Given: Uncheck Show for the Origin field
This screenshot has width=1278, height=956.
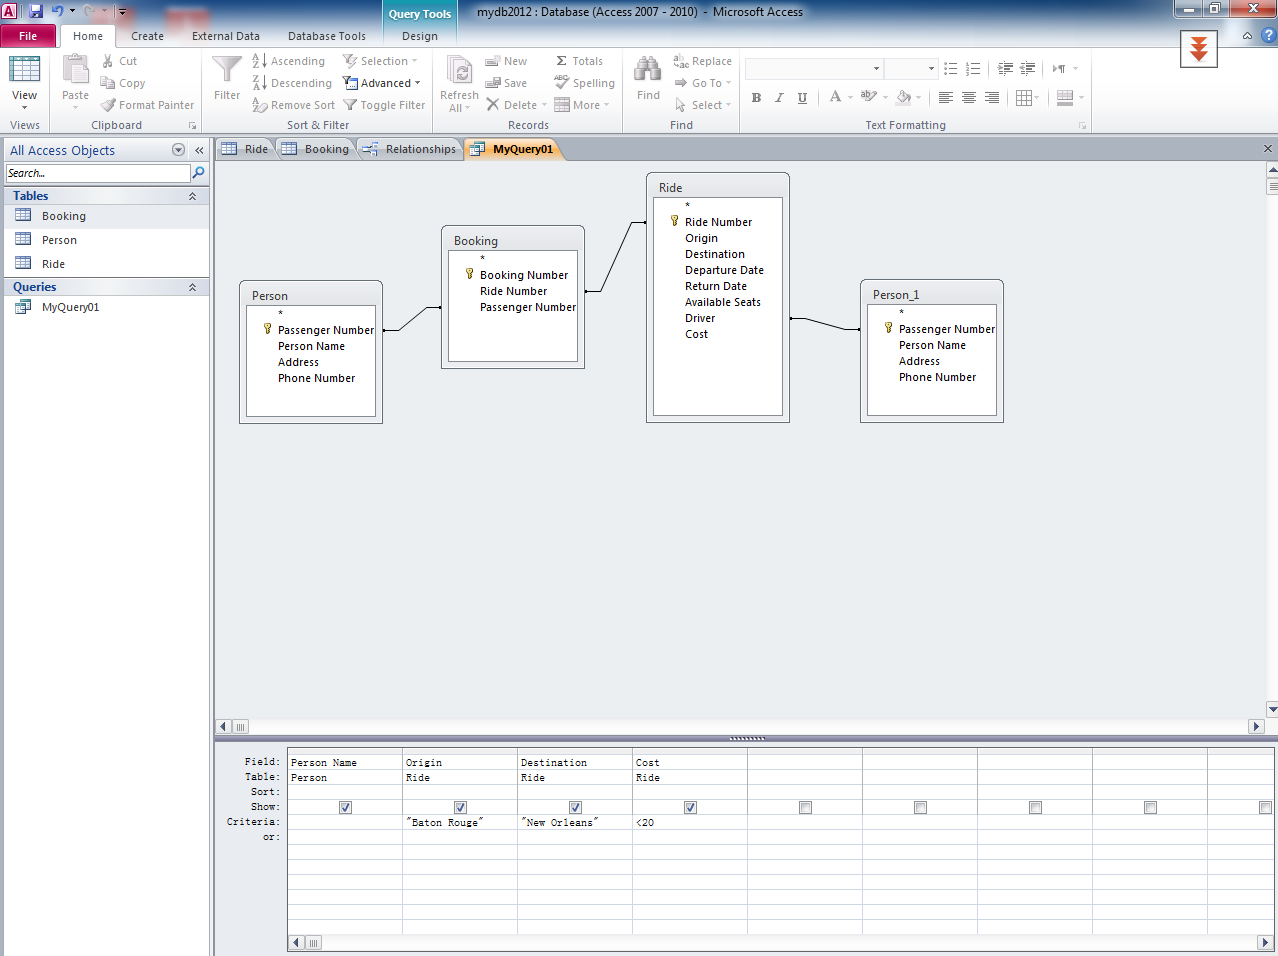Looking at the screenshot, I should (x=460, y=807).
